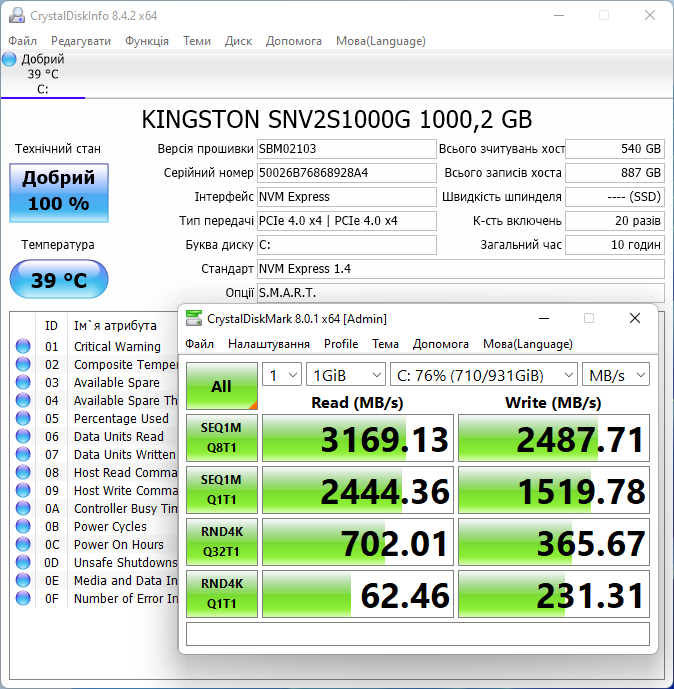Click status orb for Power On Hours row

click(23, 544)
